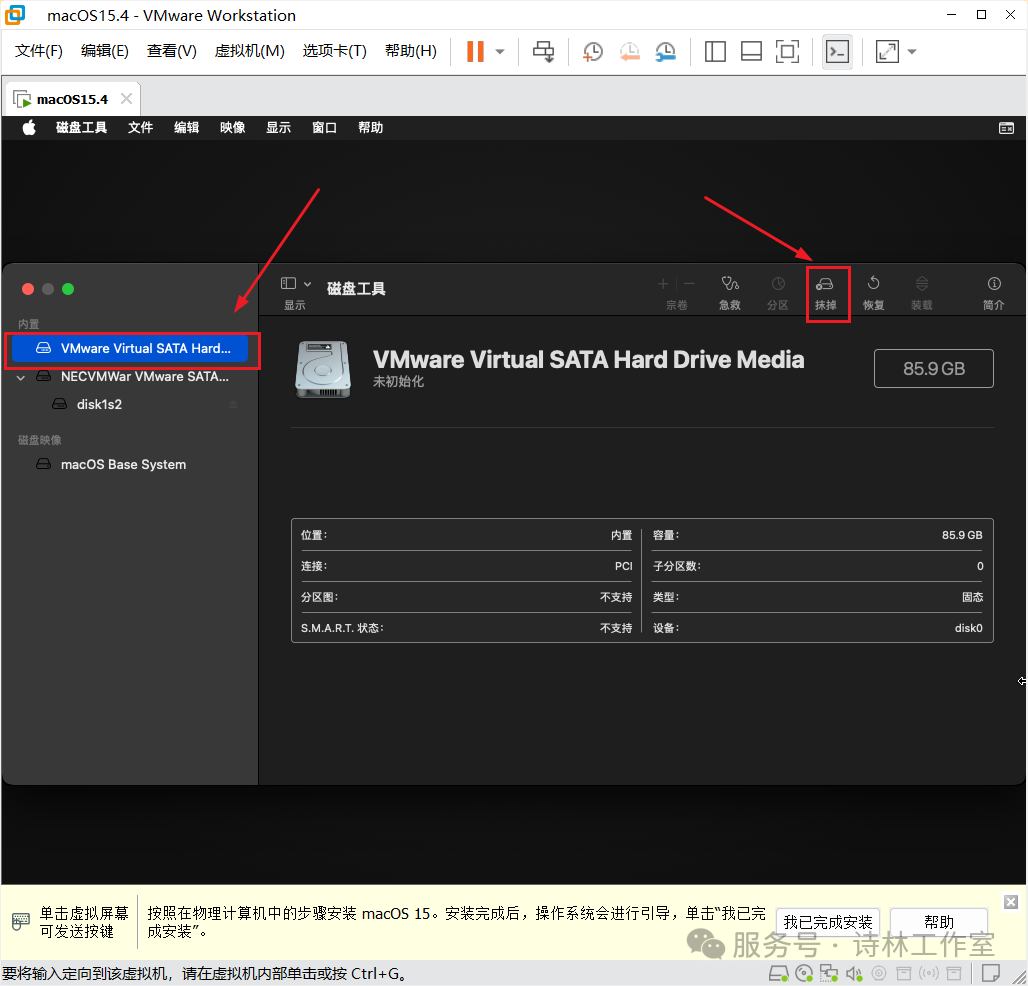Click Send Ctrl+Alt+Del toolbar icon
1028x986 pixels.
point(543,52)
